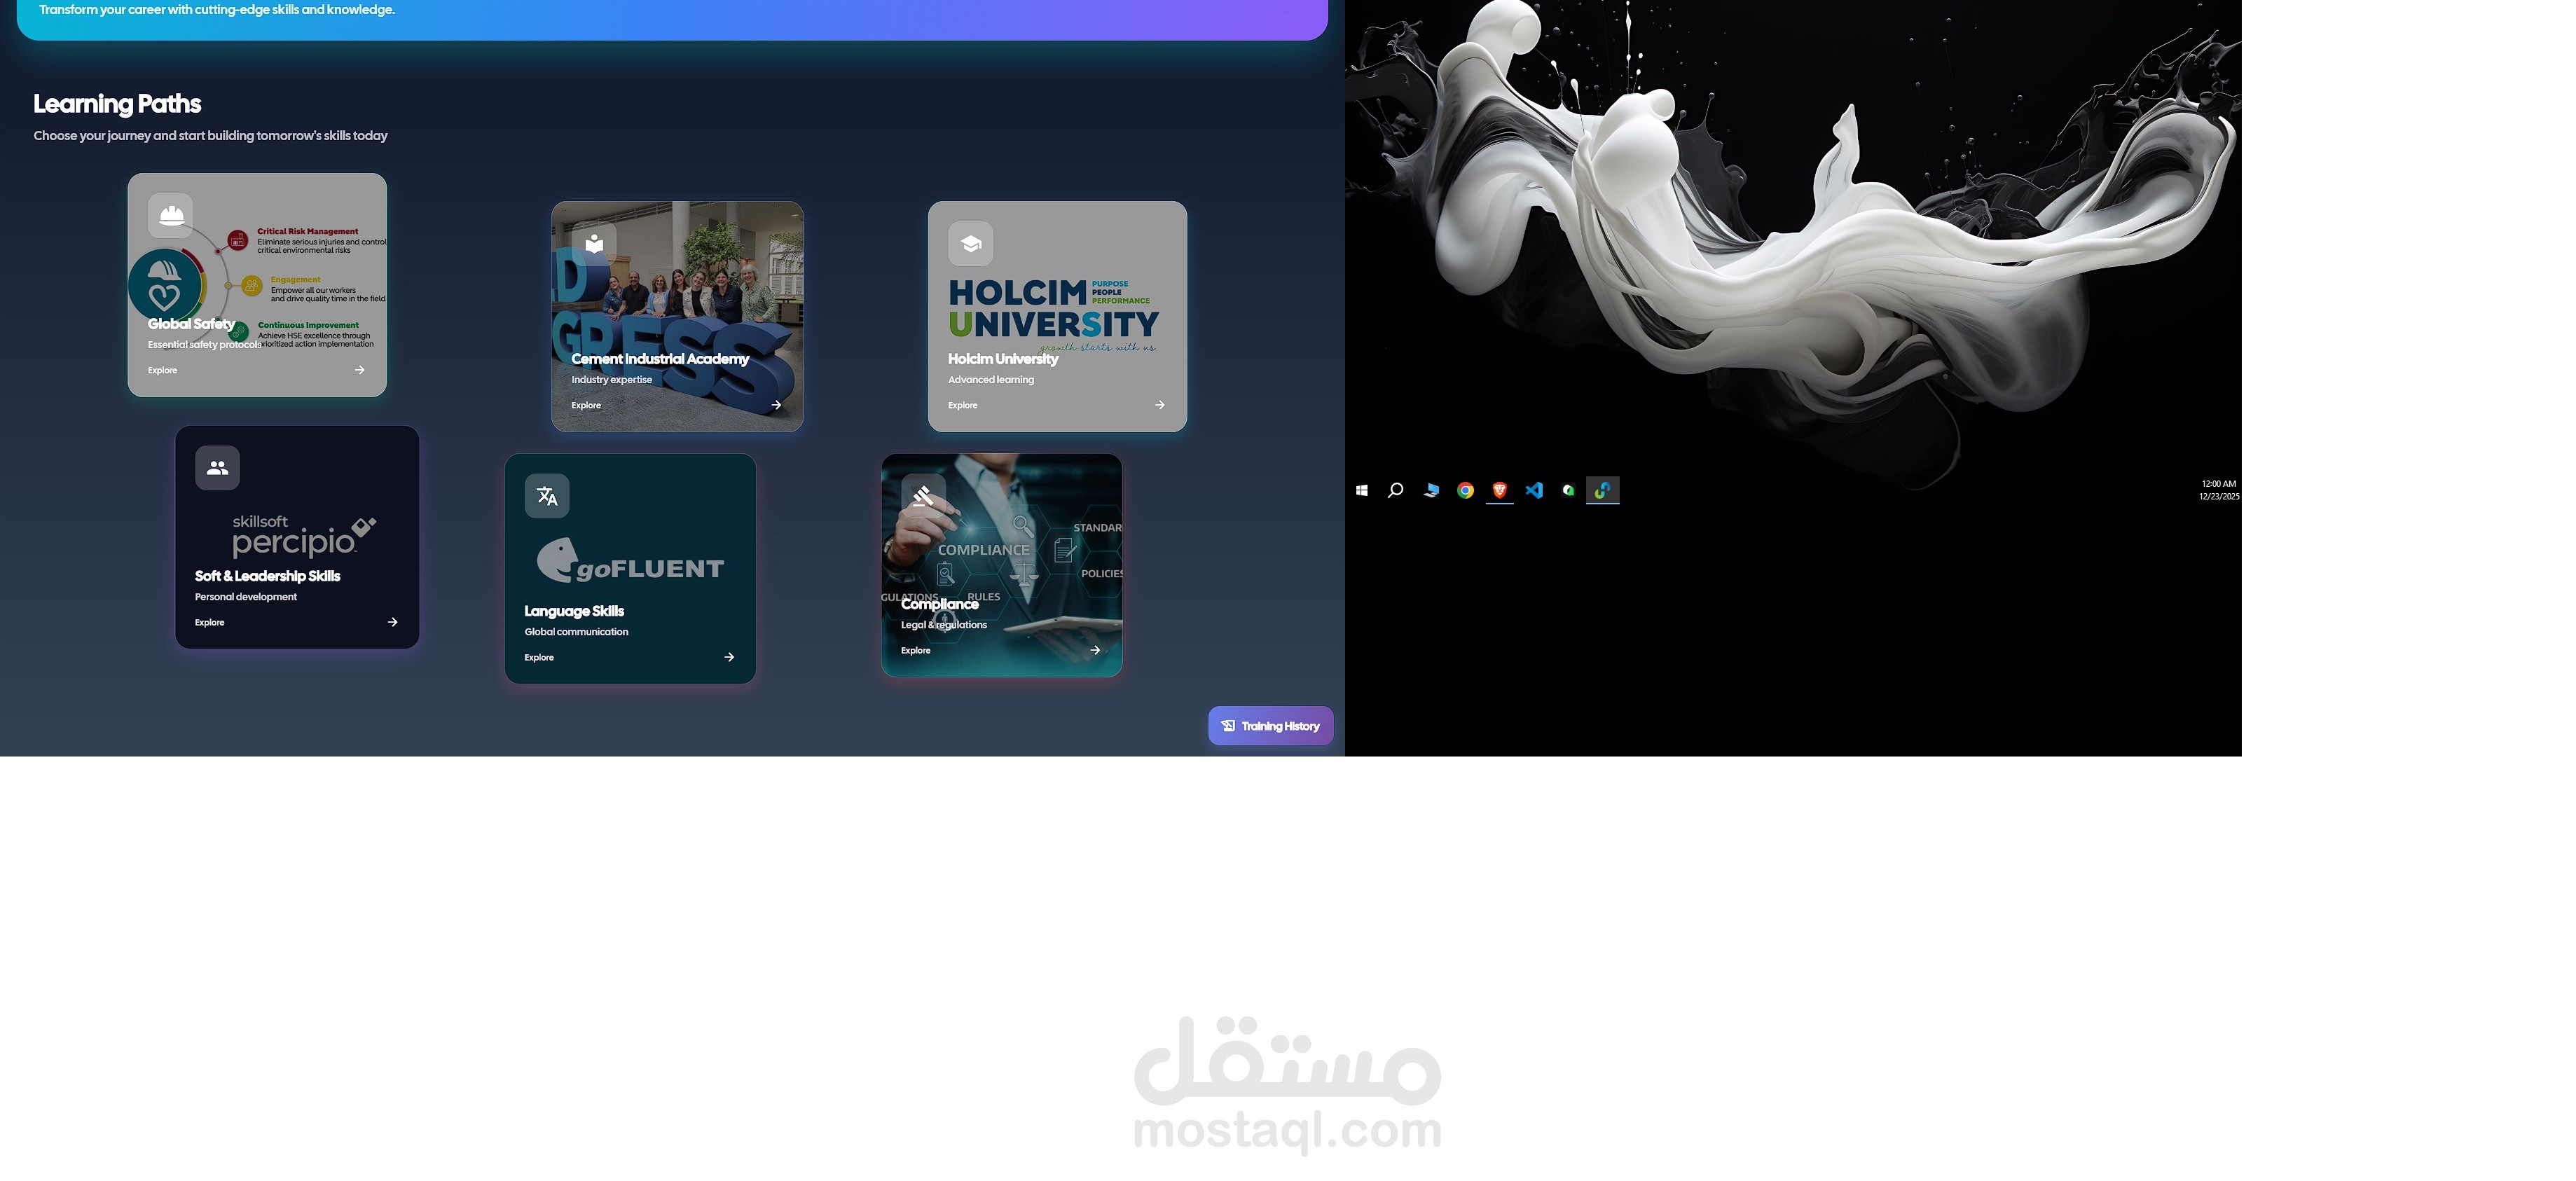Viewport: 2576px width, 1181px height.
Task: Click the hard hat icon on Global Safety card
Action: [171, 215]
